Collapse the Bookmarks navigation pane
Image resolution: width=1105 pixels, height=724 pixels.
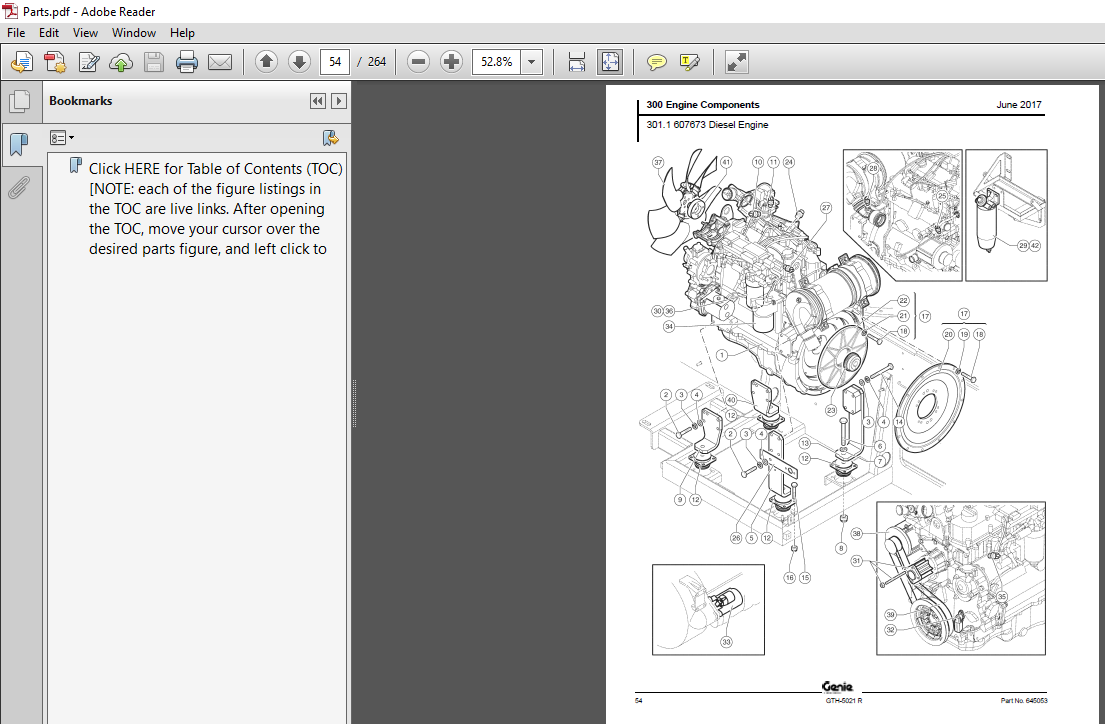pos(318,101)
